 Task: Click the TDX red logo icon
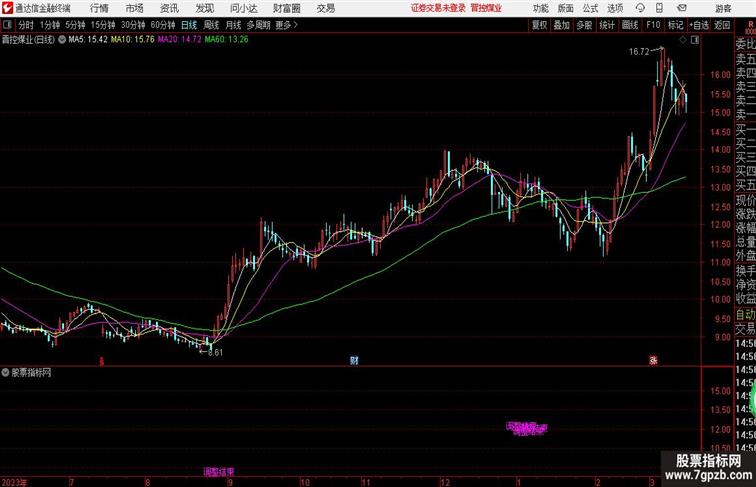pos(7,8)
